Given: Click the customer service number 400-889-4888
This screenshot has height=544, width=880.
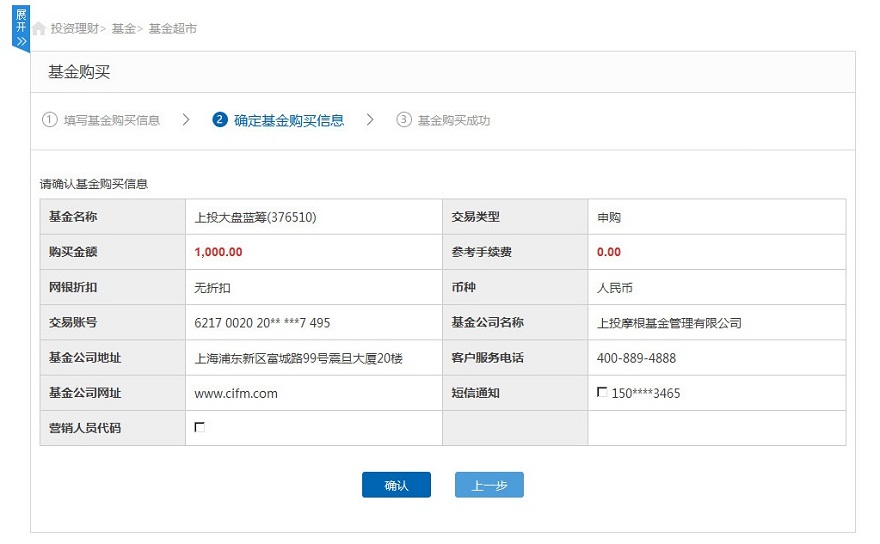Looking at the screenshot, I should pyautogui.click(x=636, y=358).
